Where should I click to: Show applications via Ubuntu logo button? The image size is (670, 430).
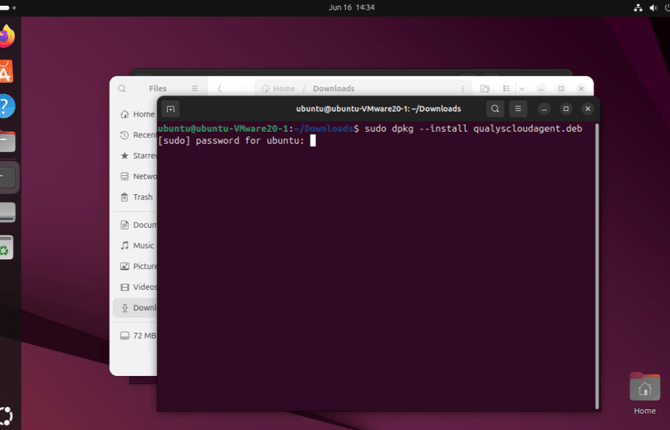coord(6,415)
